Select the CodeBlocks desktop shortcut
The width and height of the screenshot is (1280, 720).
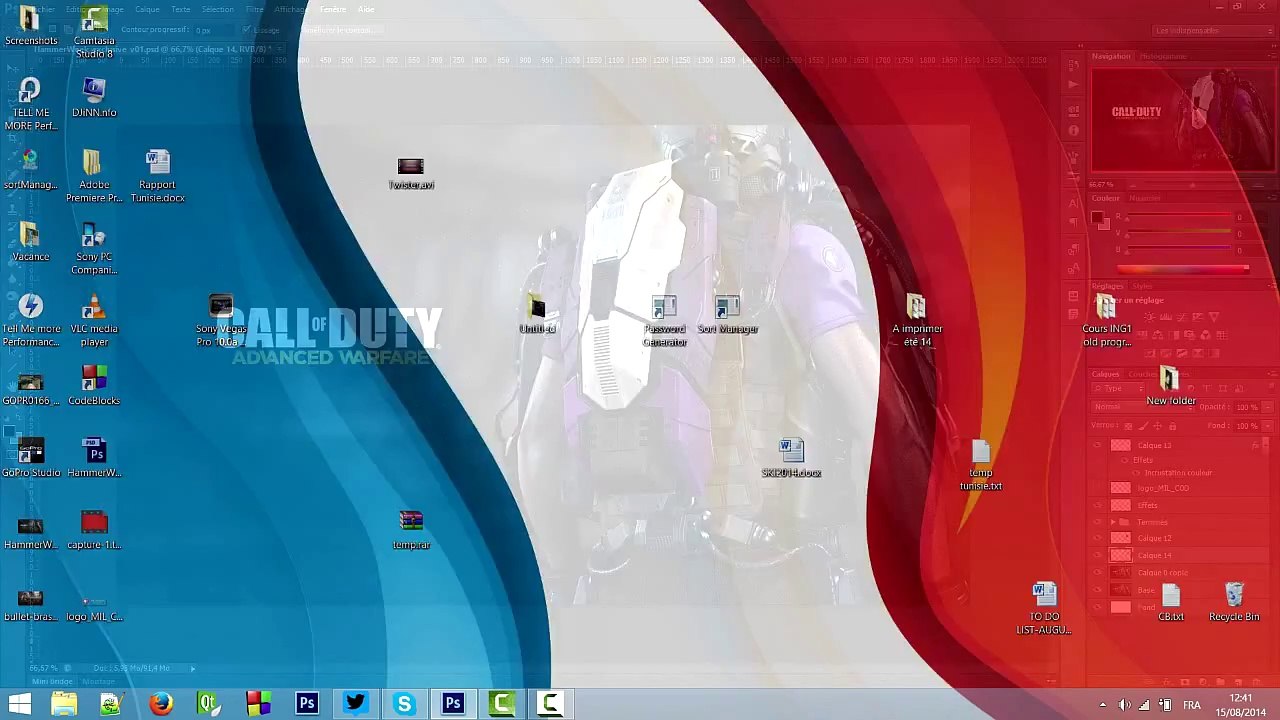coord(94,386)
